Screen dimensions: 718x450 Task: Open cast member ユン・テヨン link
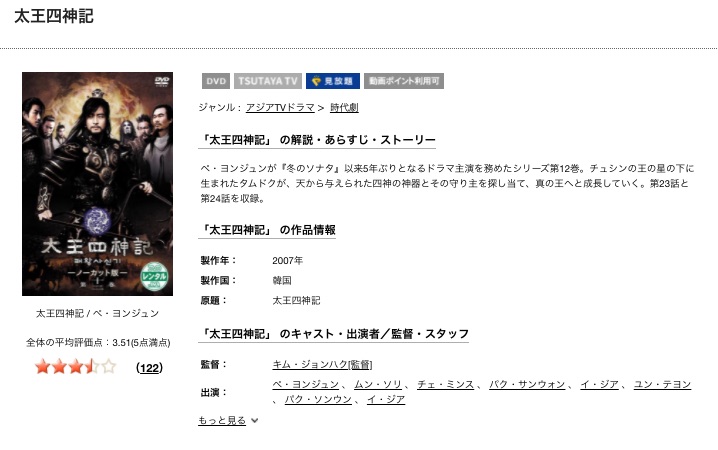662,385
